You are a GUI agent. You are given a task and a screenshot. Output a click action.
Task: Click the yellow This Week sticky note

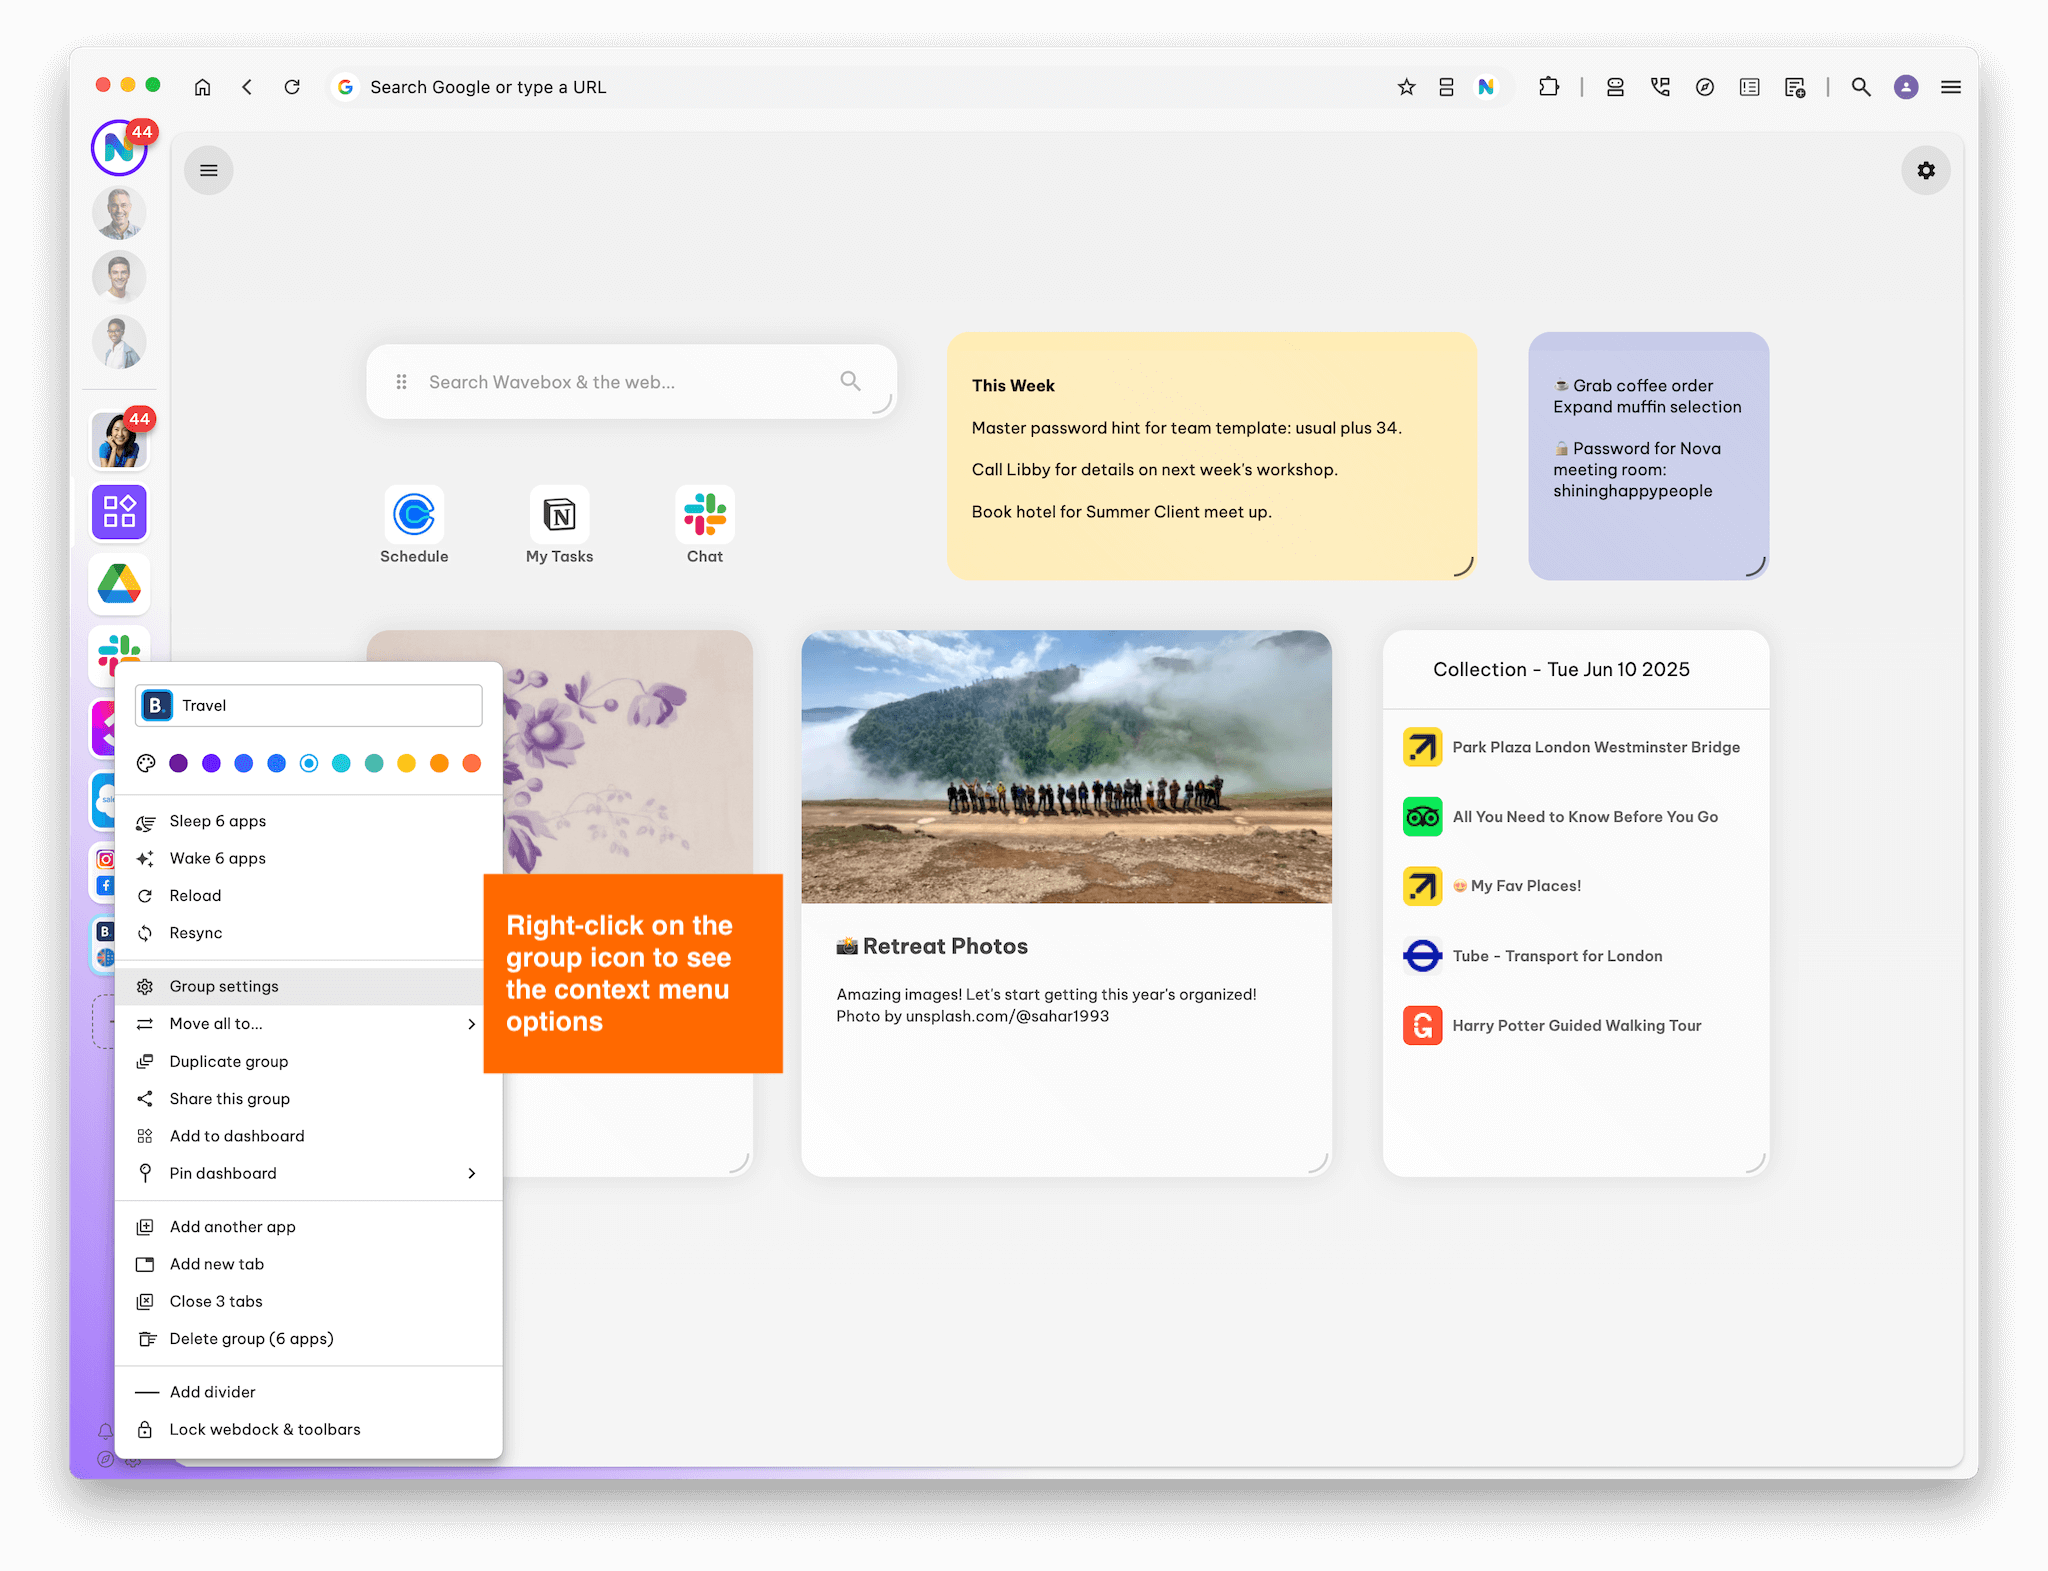click(1212, 456)
